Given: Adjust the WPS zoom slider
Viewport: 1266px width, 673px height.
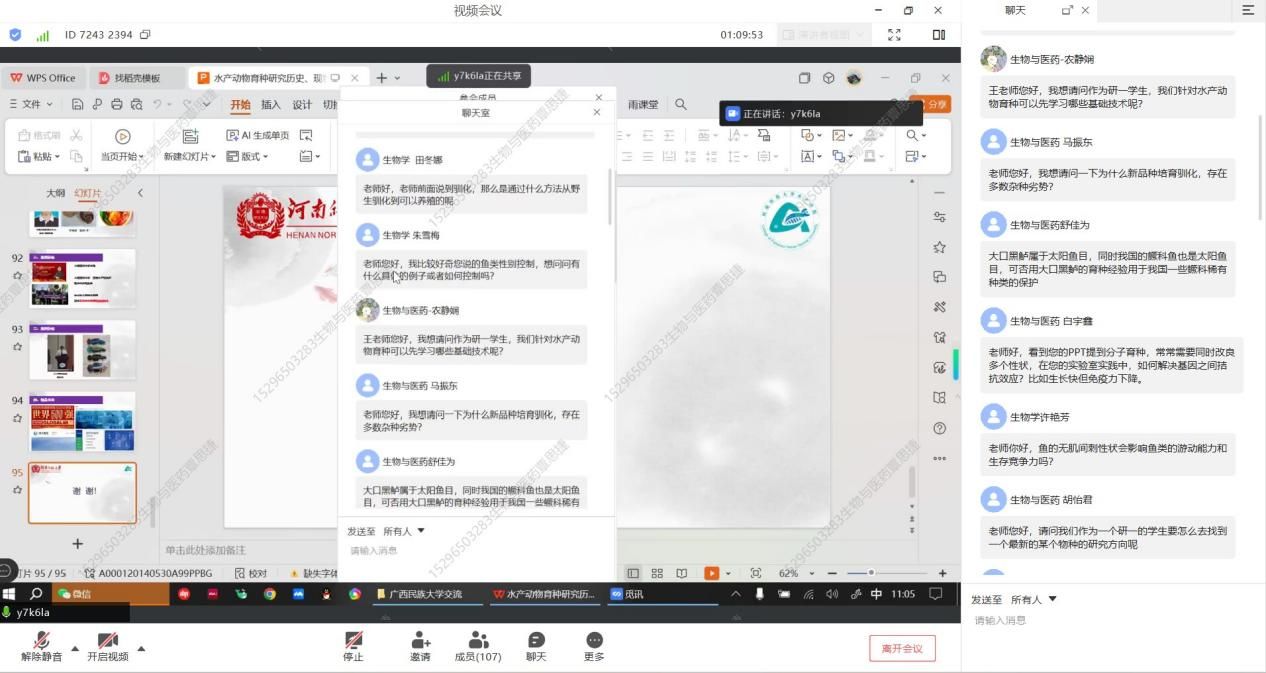Looking at the screenshot, I should 871,573.
